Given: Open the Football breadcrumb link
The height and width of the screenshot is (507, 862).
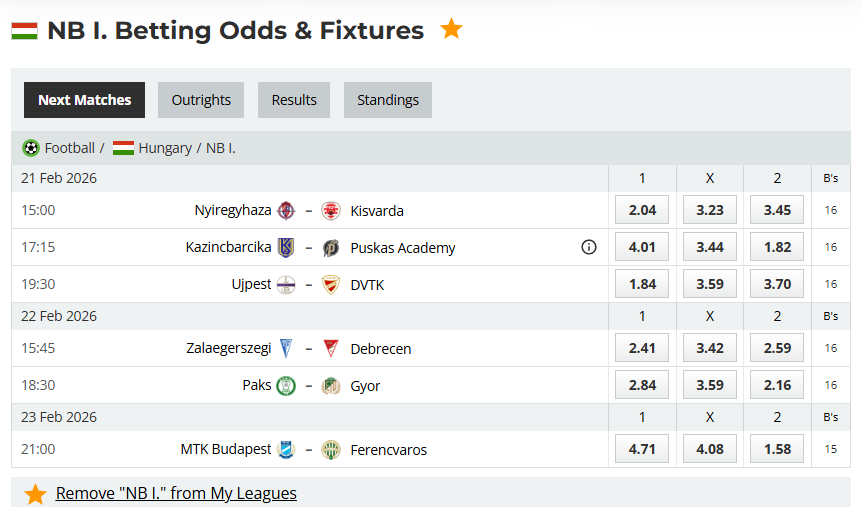Looking at the screenshot, I should 70,148.
